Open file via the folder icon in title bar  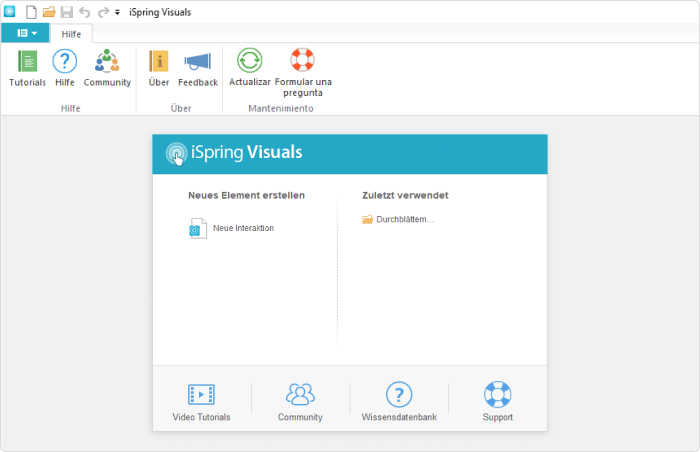point(49,12)
